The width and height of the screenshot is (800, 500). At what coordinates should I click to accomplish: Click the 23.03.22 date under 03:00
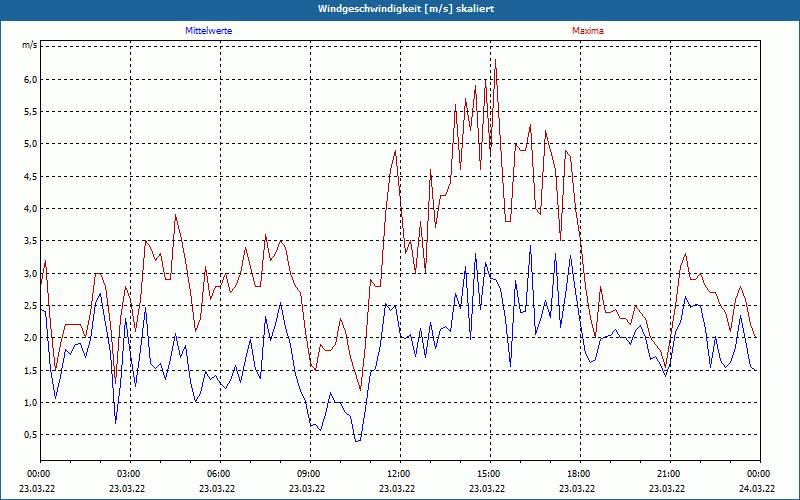tap(127, 489)
